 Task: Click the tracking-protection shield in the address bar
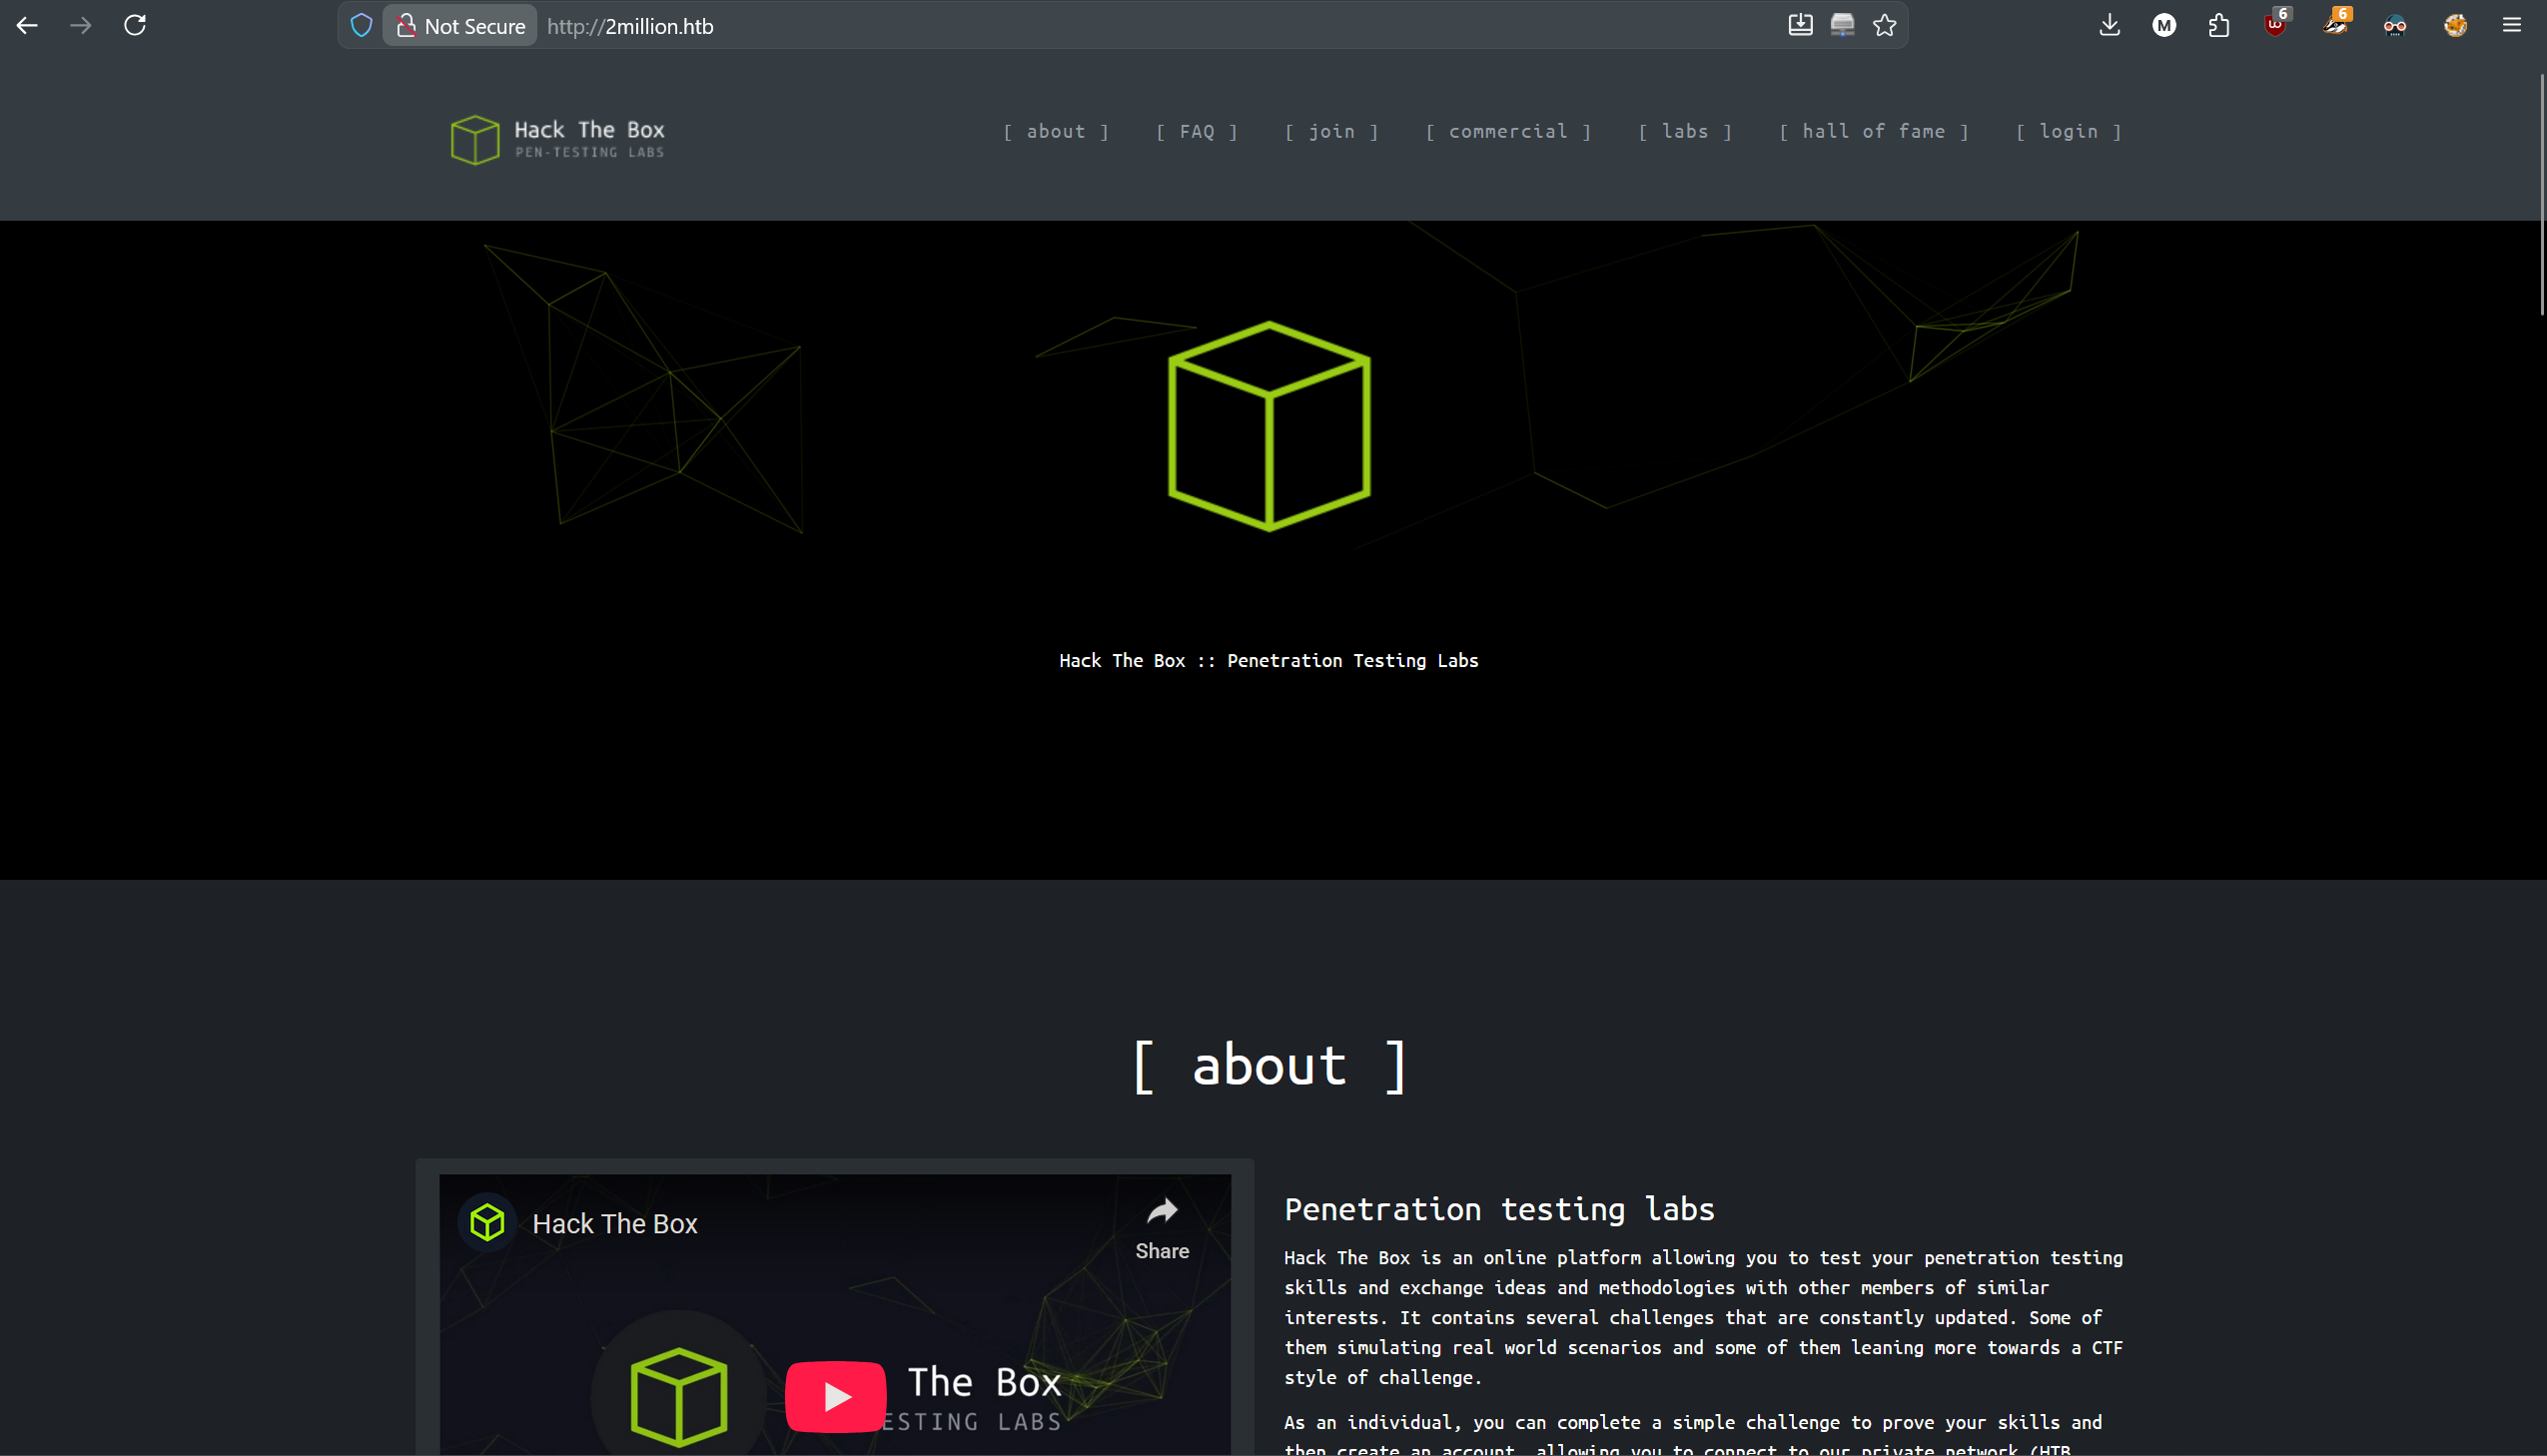click(361, 25)
